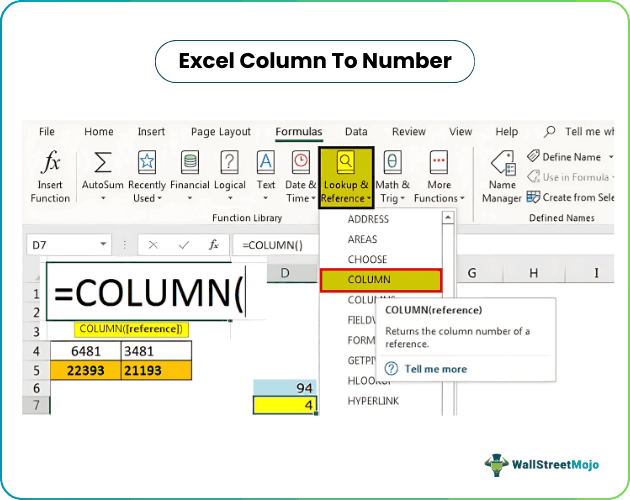
Task: Expand the Name Box dropdown arrow
Action: pyautogui.click(x=103, y=244)
